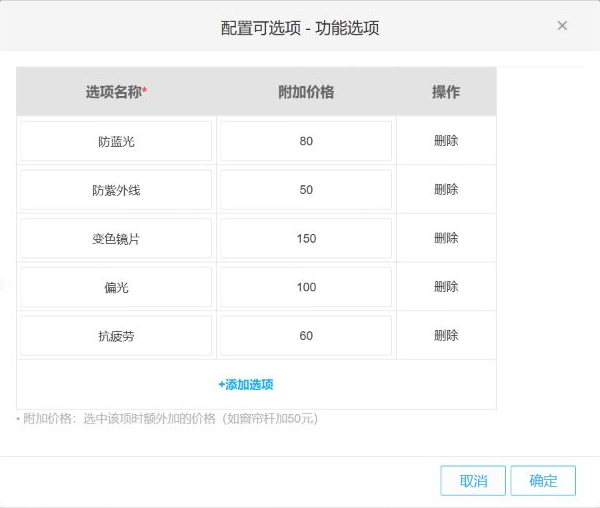Screen dimensions: 600x508
Task: Click the 附加价格 hint text below table
Action: pos(167,418)
